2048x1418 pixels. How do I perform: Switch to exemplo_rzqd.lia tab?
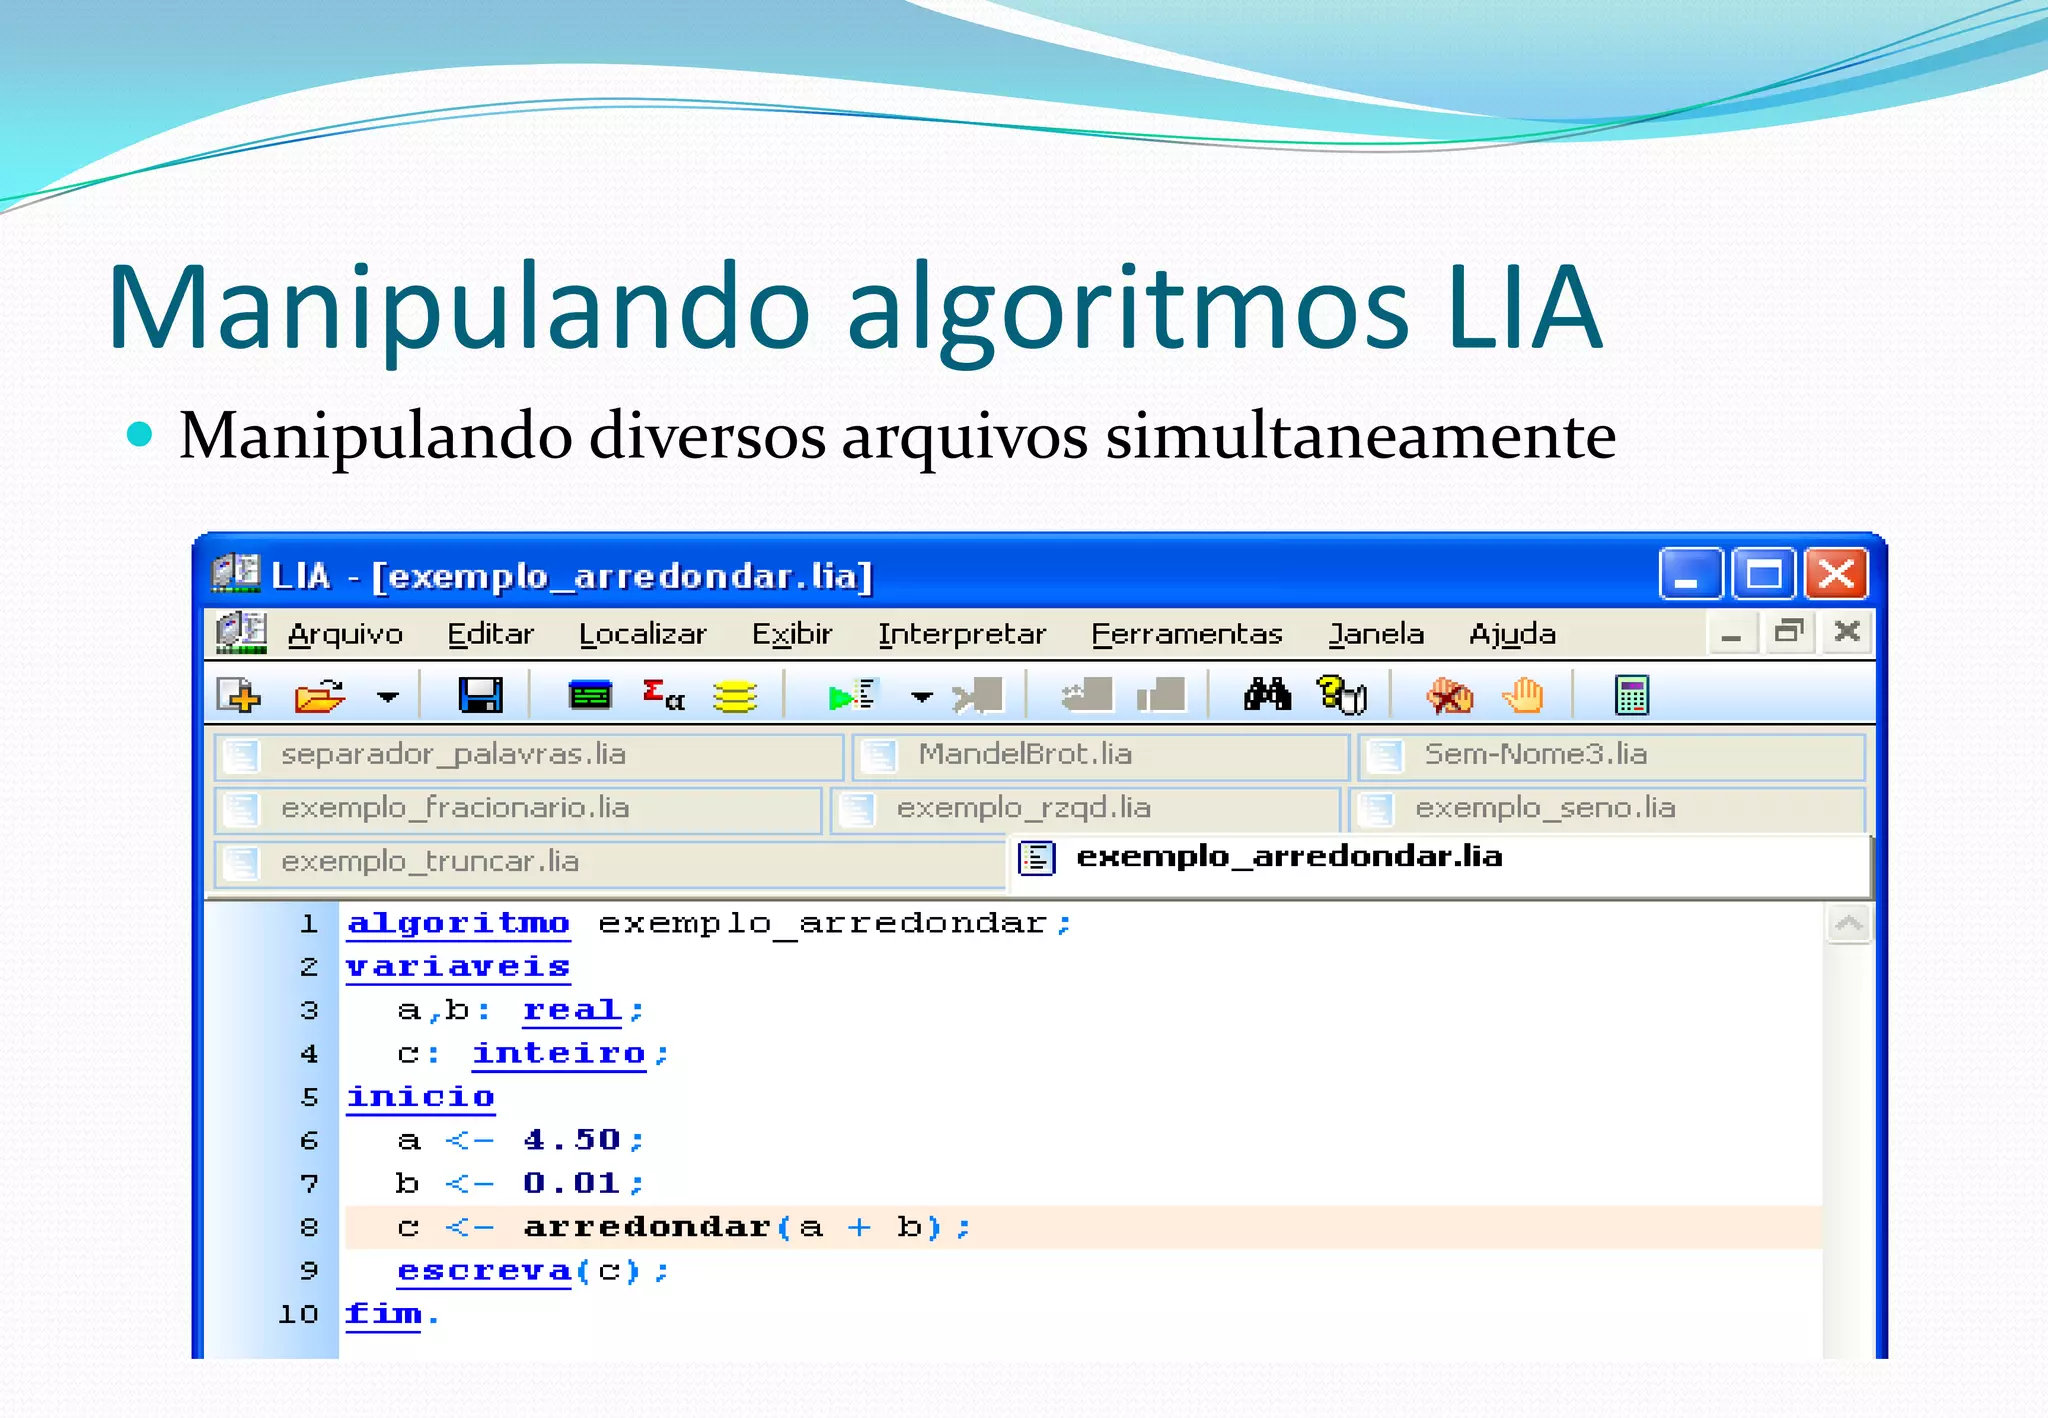point(1085,809)
